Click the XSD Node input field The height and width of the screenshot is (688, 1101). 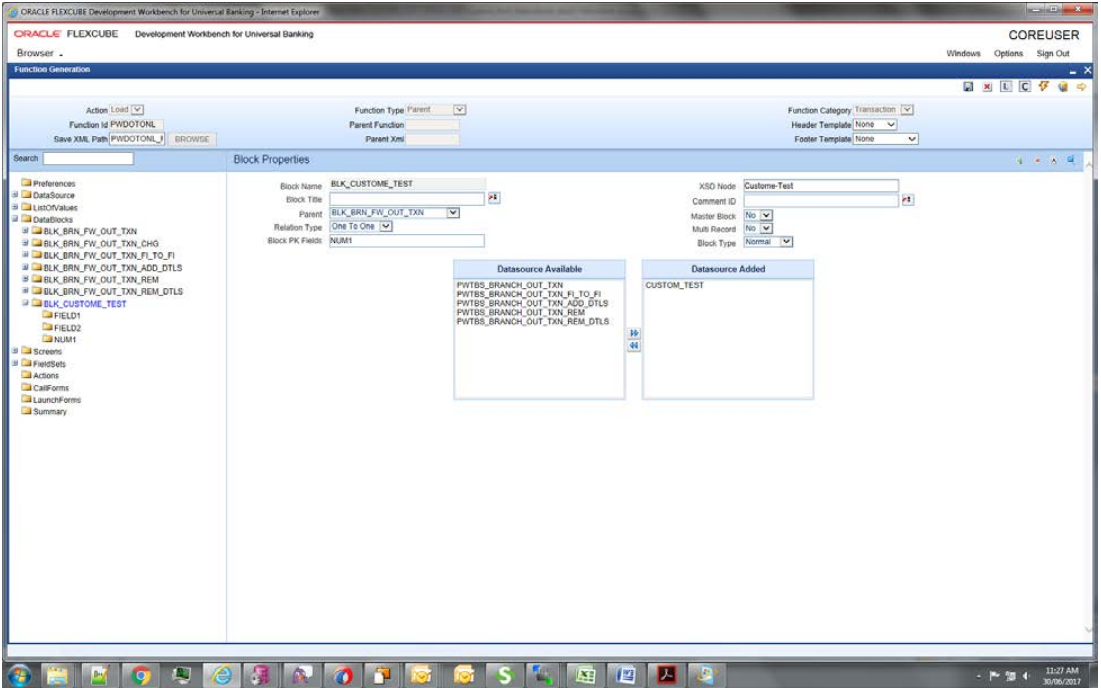click(x=821, y=186)
